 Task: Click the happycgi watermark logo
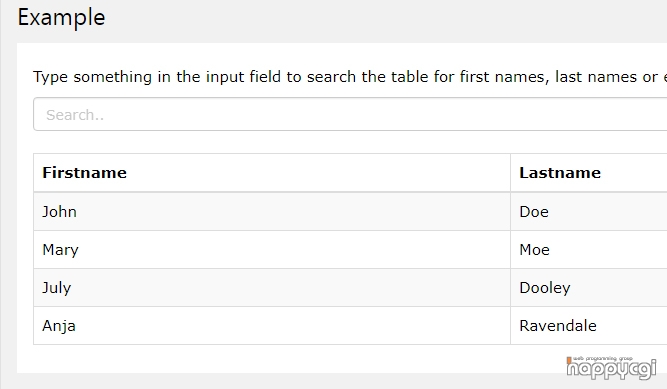(x=612, y=367)
